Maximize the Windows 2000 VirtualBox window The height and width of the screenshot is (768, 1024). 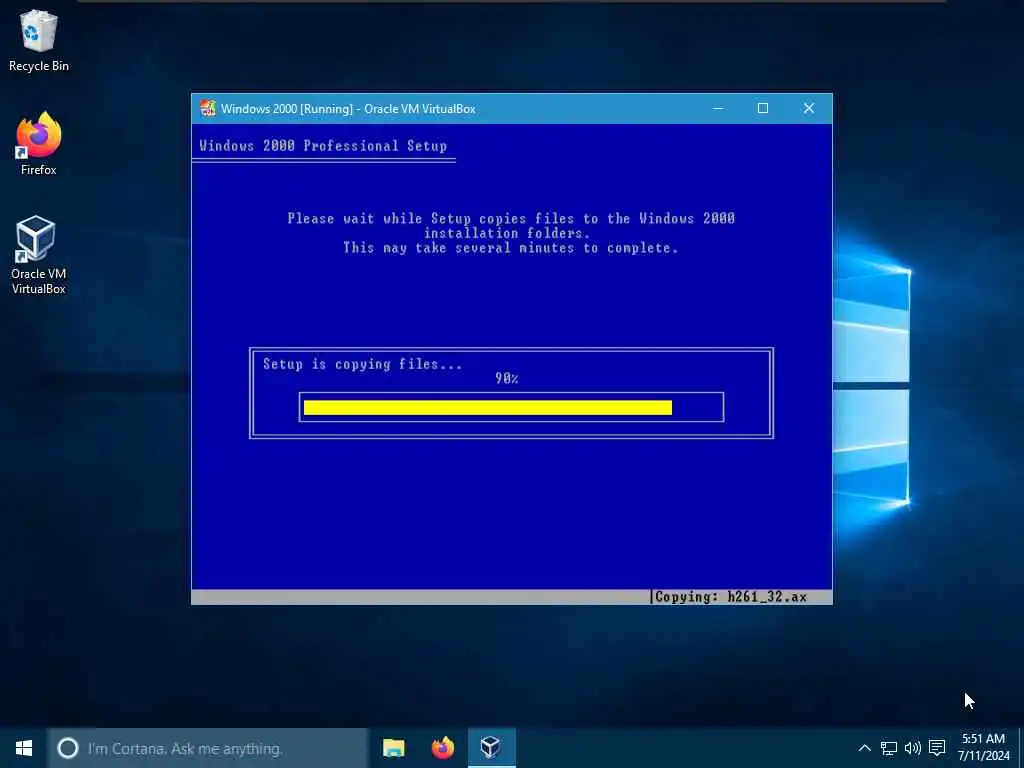763,108
